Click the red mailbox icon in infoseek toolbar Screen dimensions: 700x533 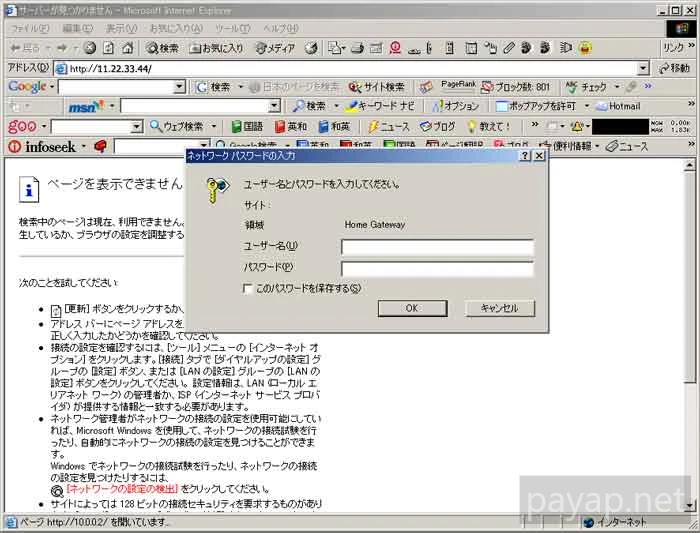pos(100,146)
